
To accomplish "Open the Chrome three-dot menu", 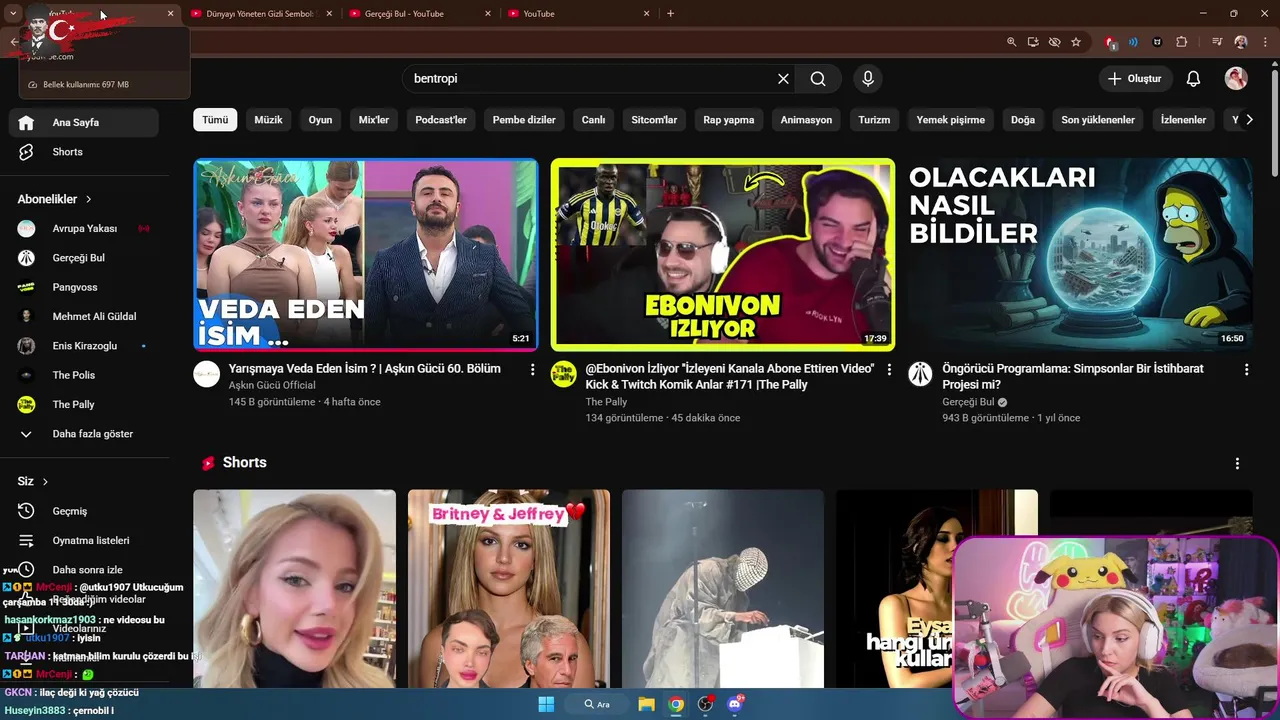I will tap(1265, 42).
